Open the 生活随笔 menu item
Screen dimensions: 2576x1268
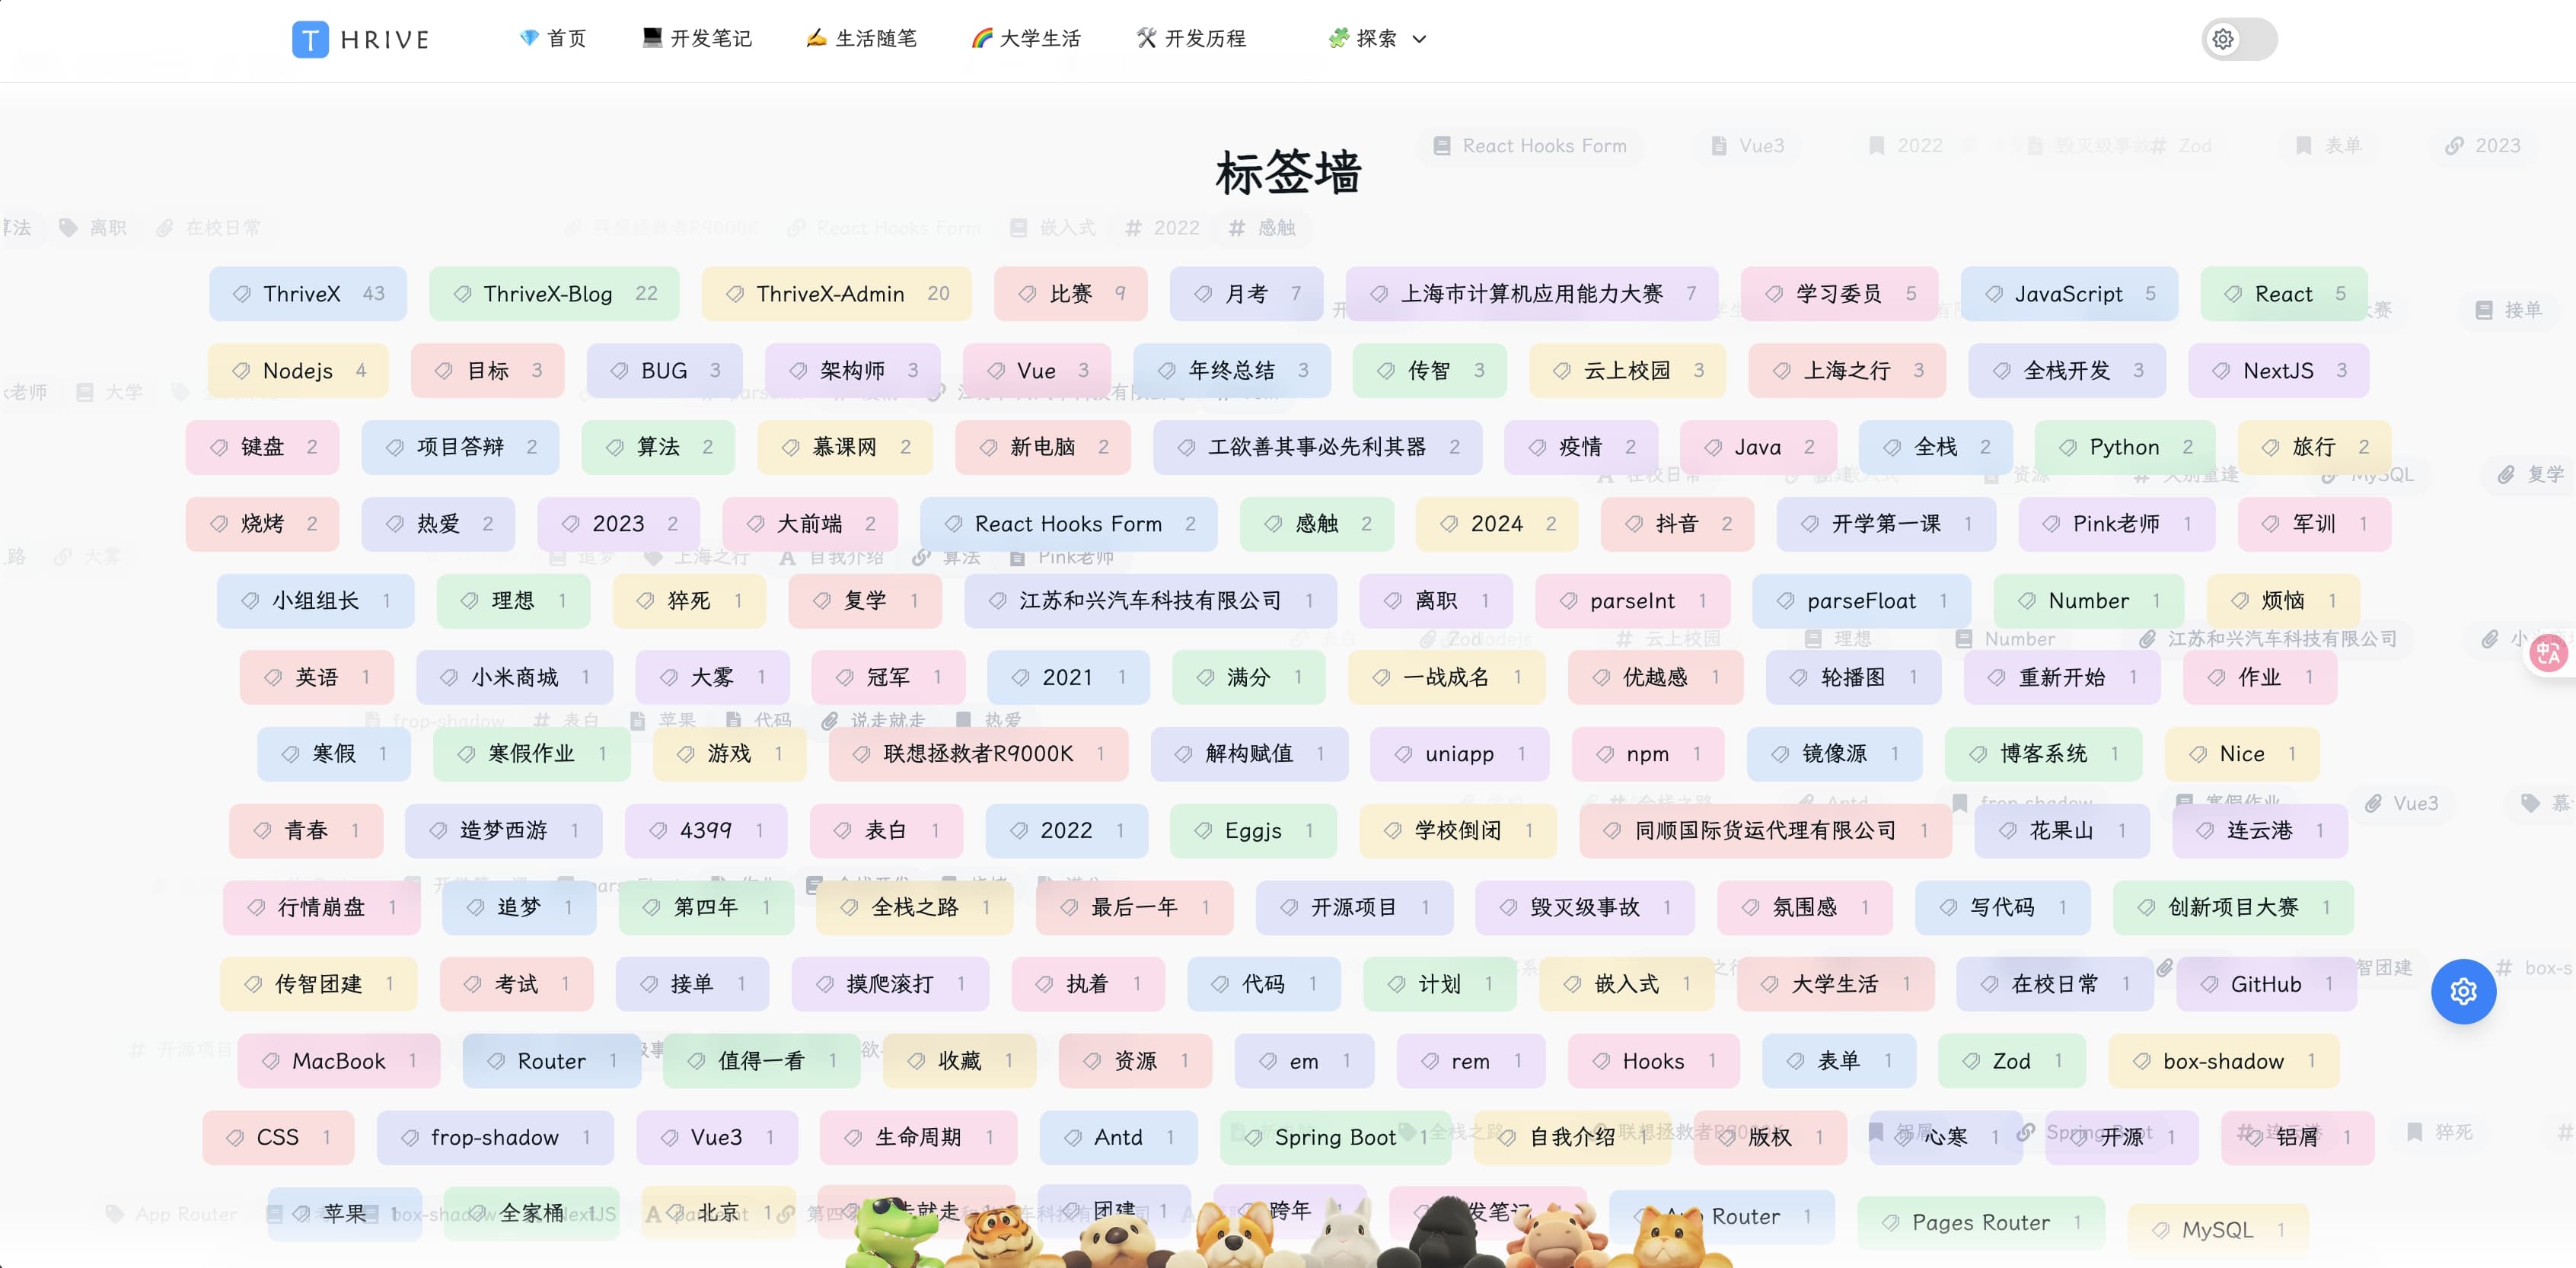861,39
